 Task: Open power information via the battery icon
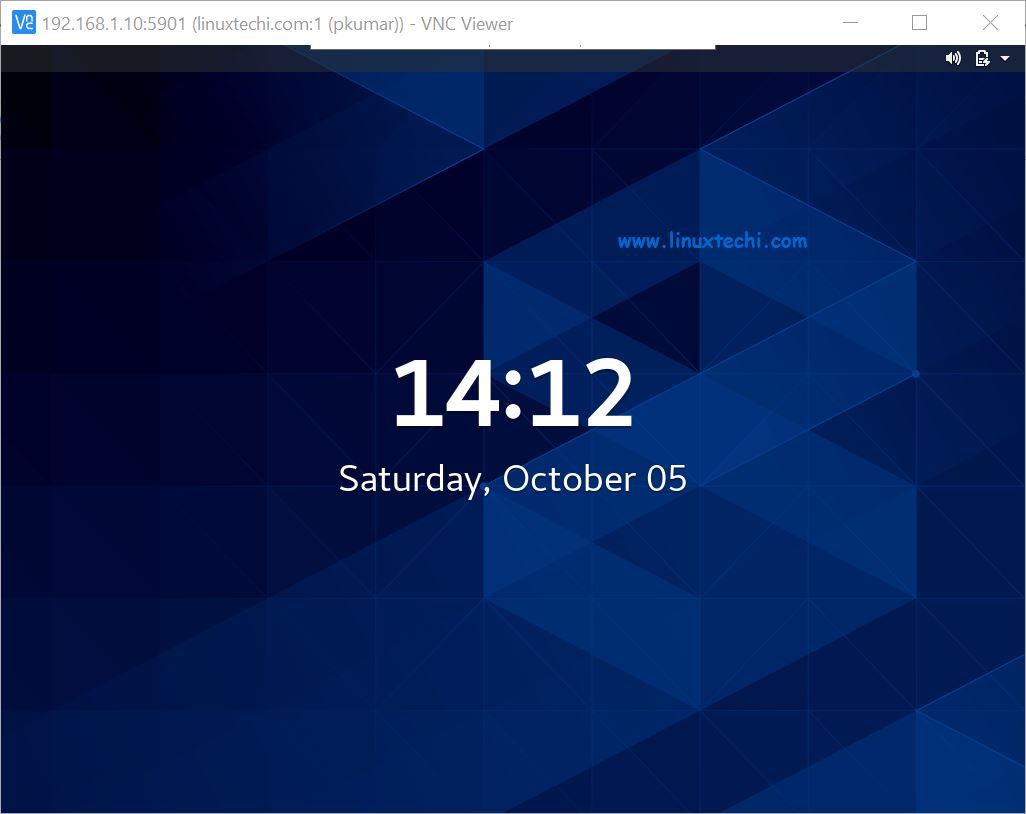click(980, 58)
